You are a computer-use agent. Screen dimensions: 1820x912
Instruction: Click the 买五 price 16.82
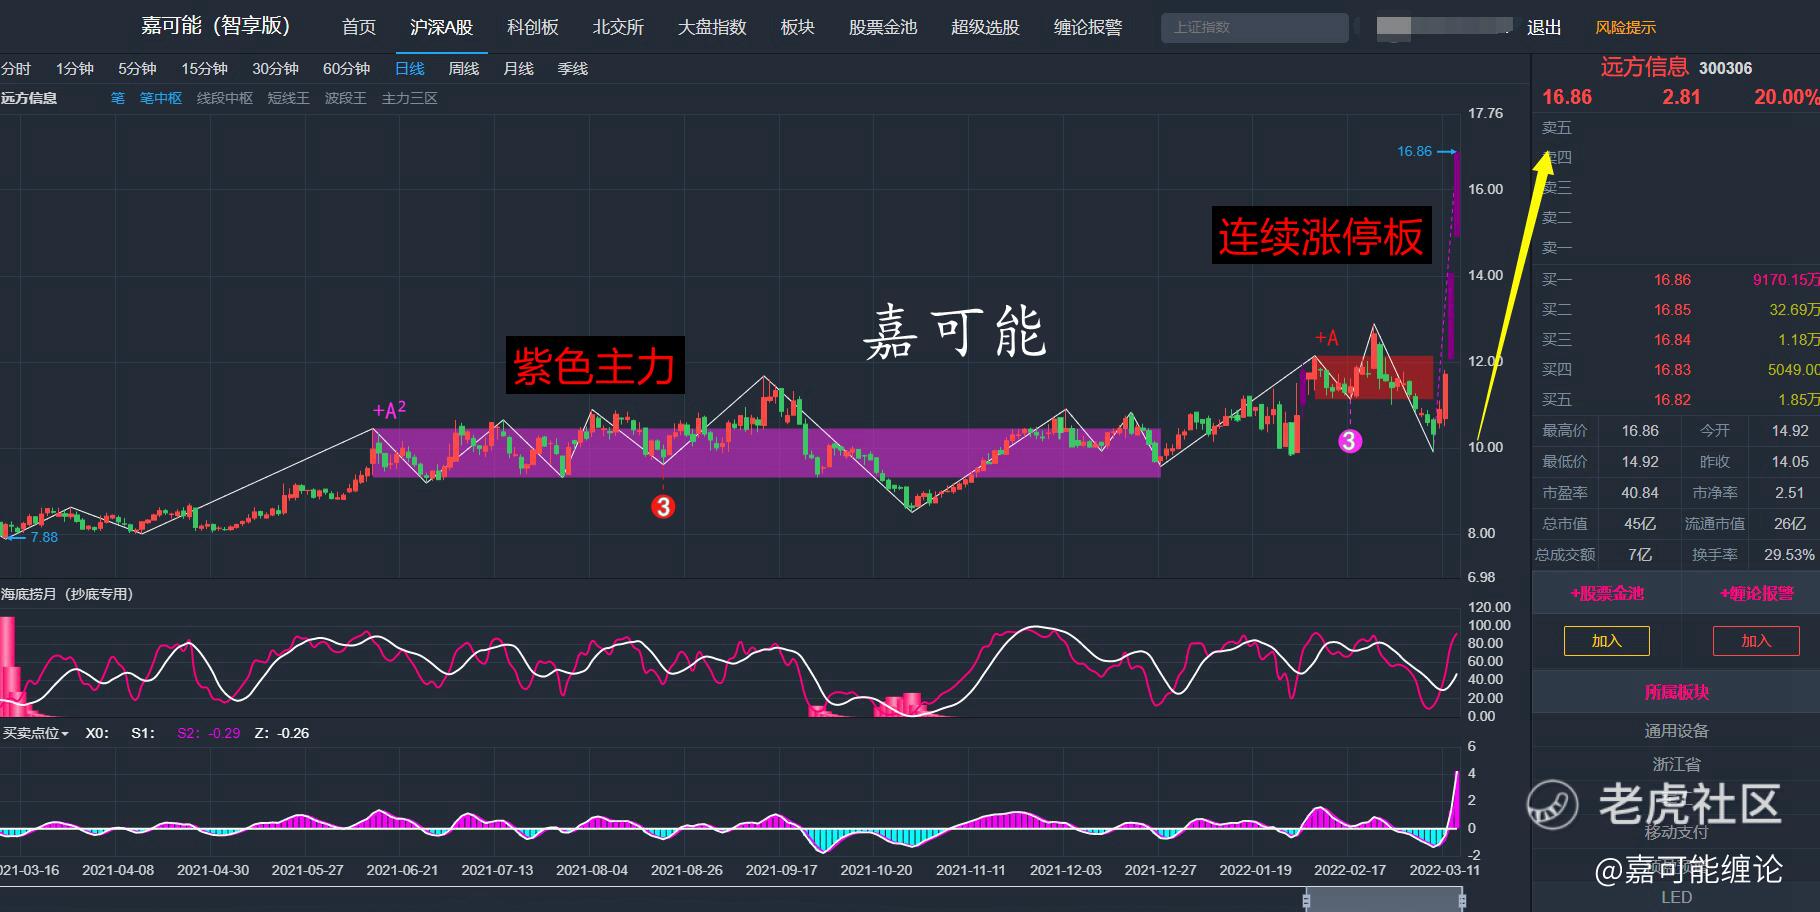click(1672, 400)
